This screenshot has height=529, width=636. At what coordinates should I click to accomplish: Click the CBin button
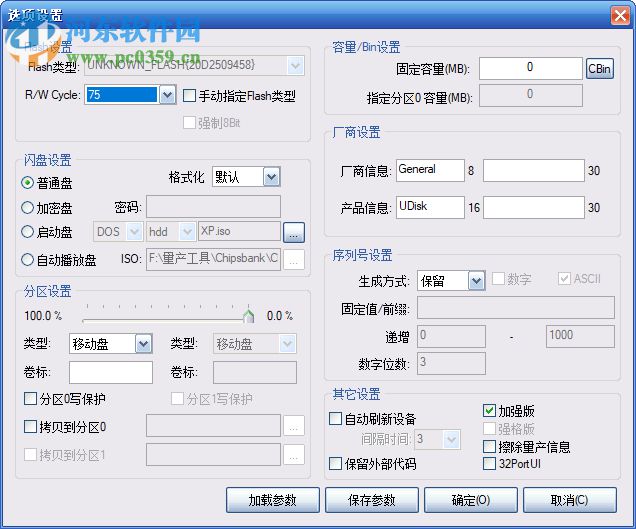(x=599, y=69)
